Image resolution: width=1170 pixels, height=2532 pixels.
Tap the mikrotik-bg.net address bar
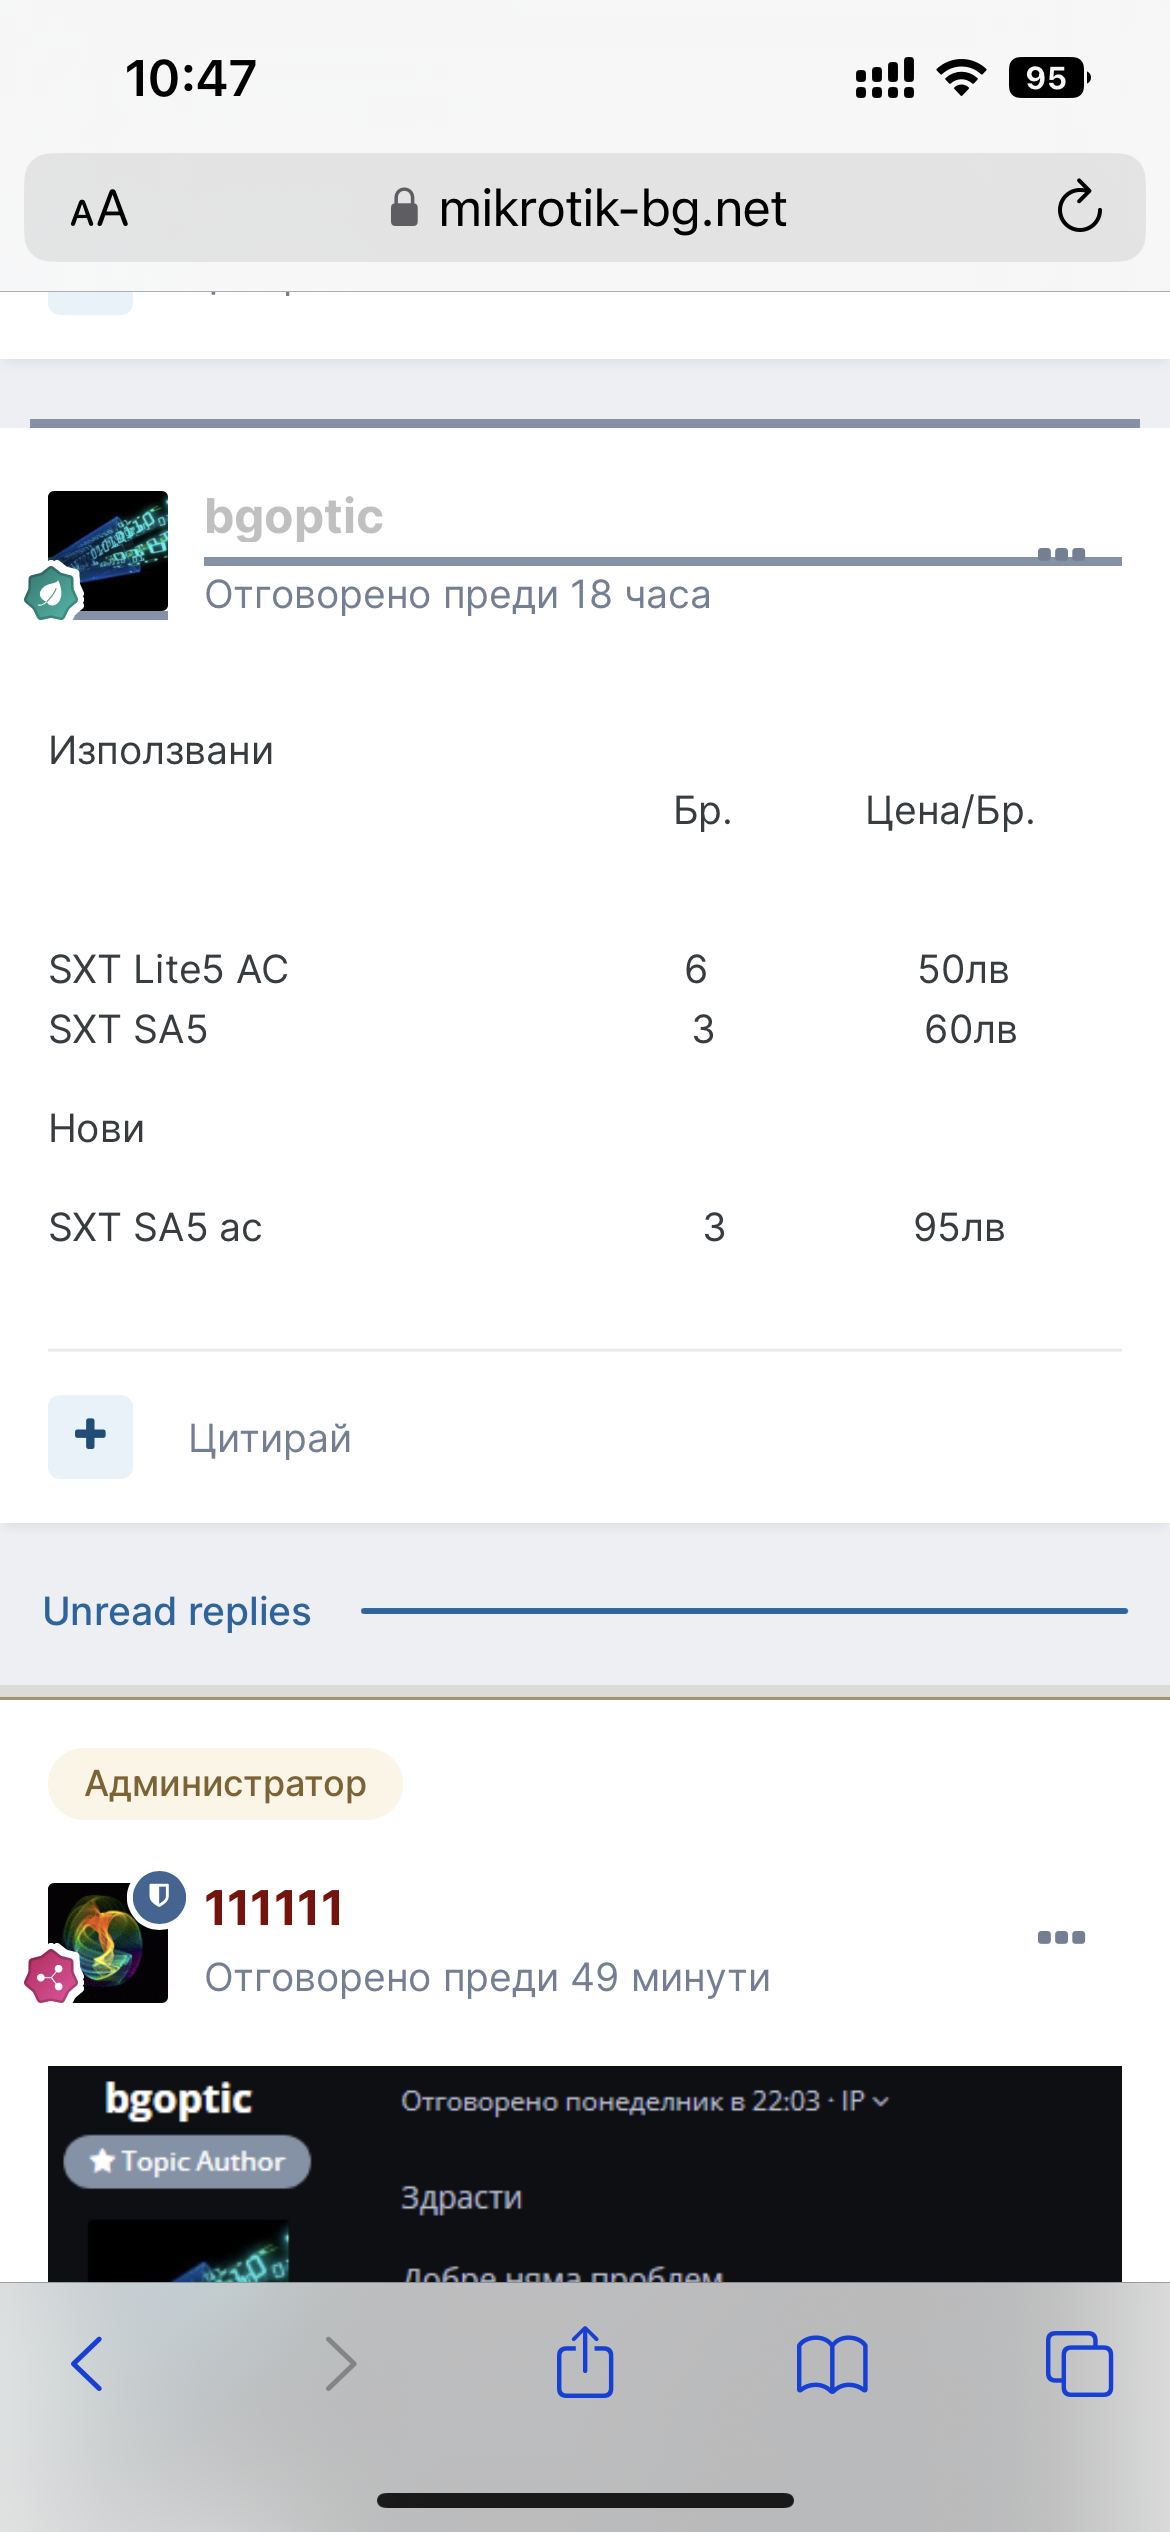611,209
